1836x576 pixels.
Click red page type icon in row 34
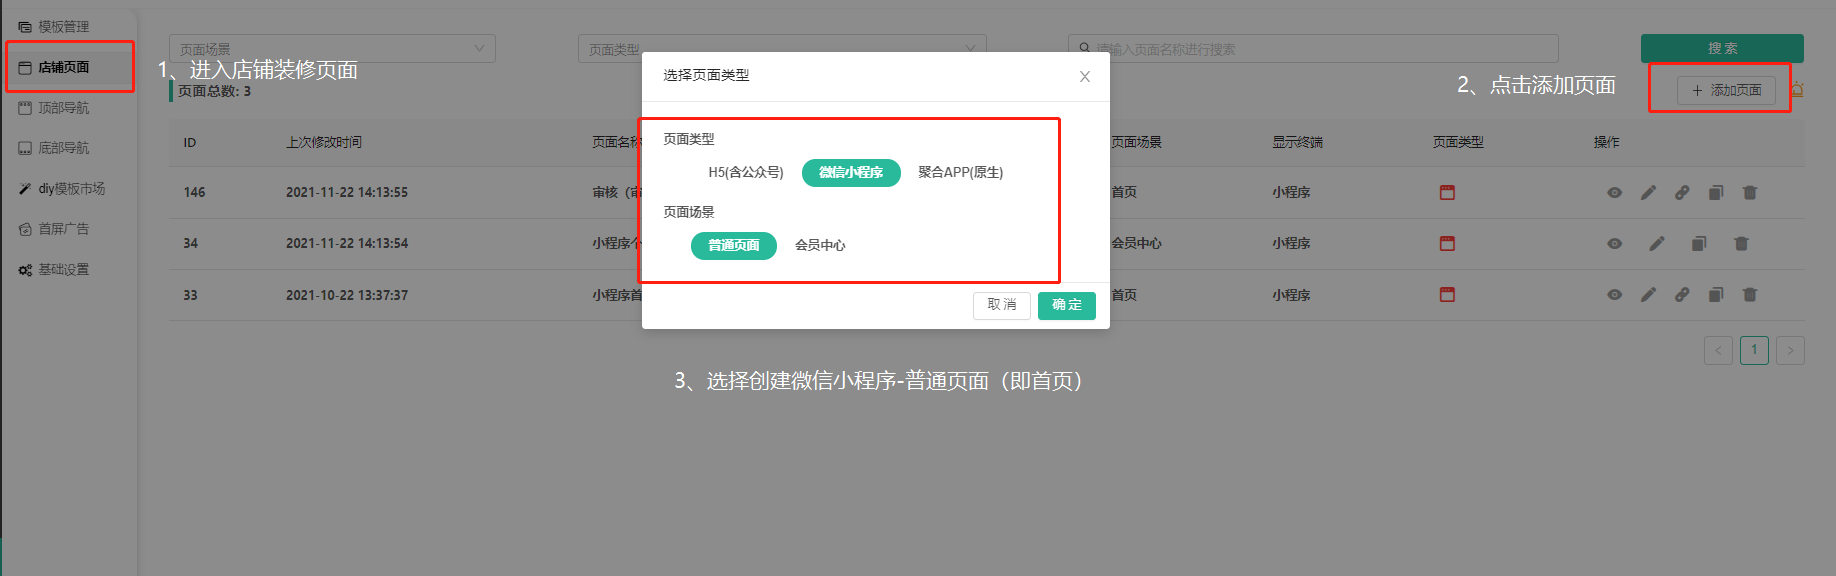click(1447, 243)
